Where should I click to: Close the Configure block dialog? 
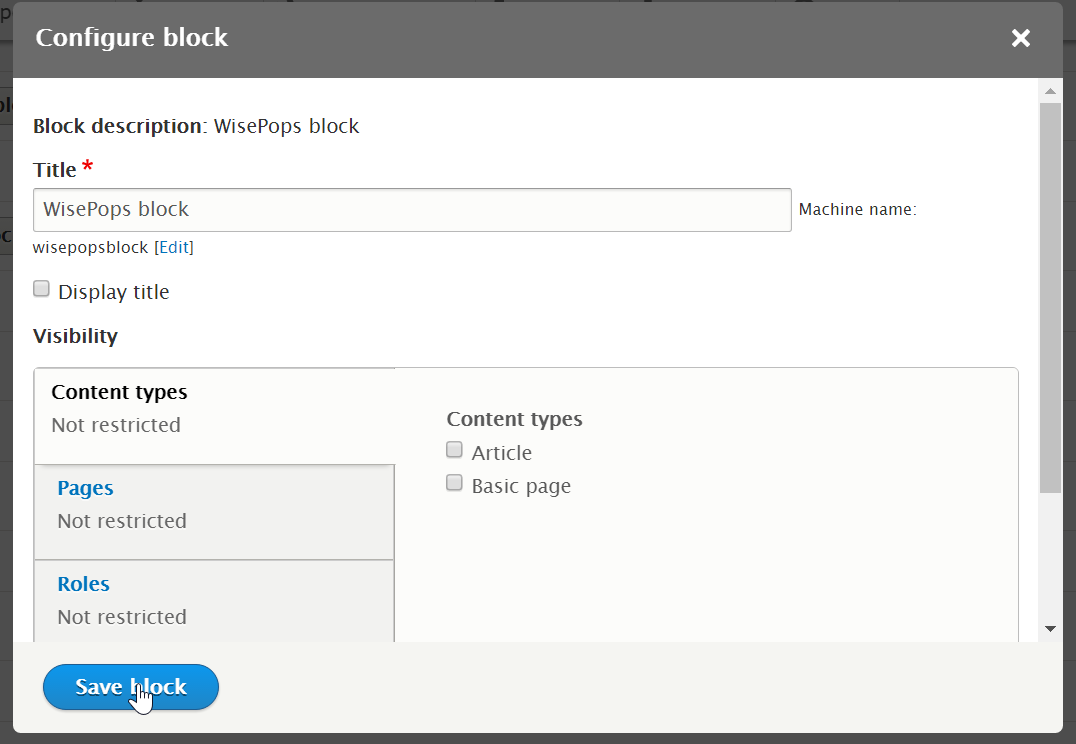(x=1020, y=38)
